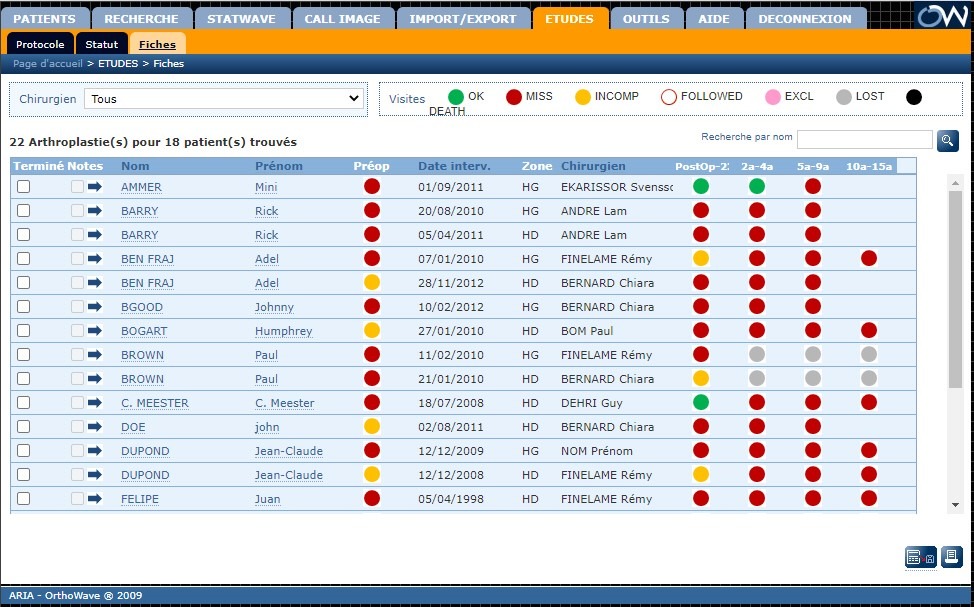
Task: Sort by Date interv. column header
Action: click(x=454, y=166)
